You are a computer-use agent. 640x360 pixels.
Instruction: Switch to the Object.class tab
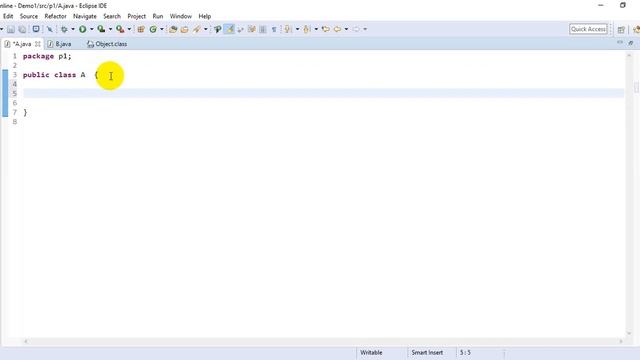point(107,44)
